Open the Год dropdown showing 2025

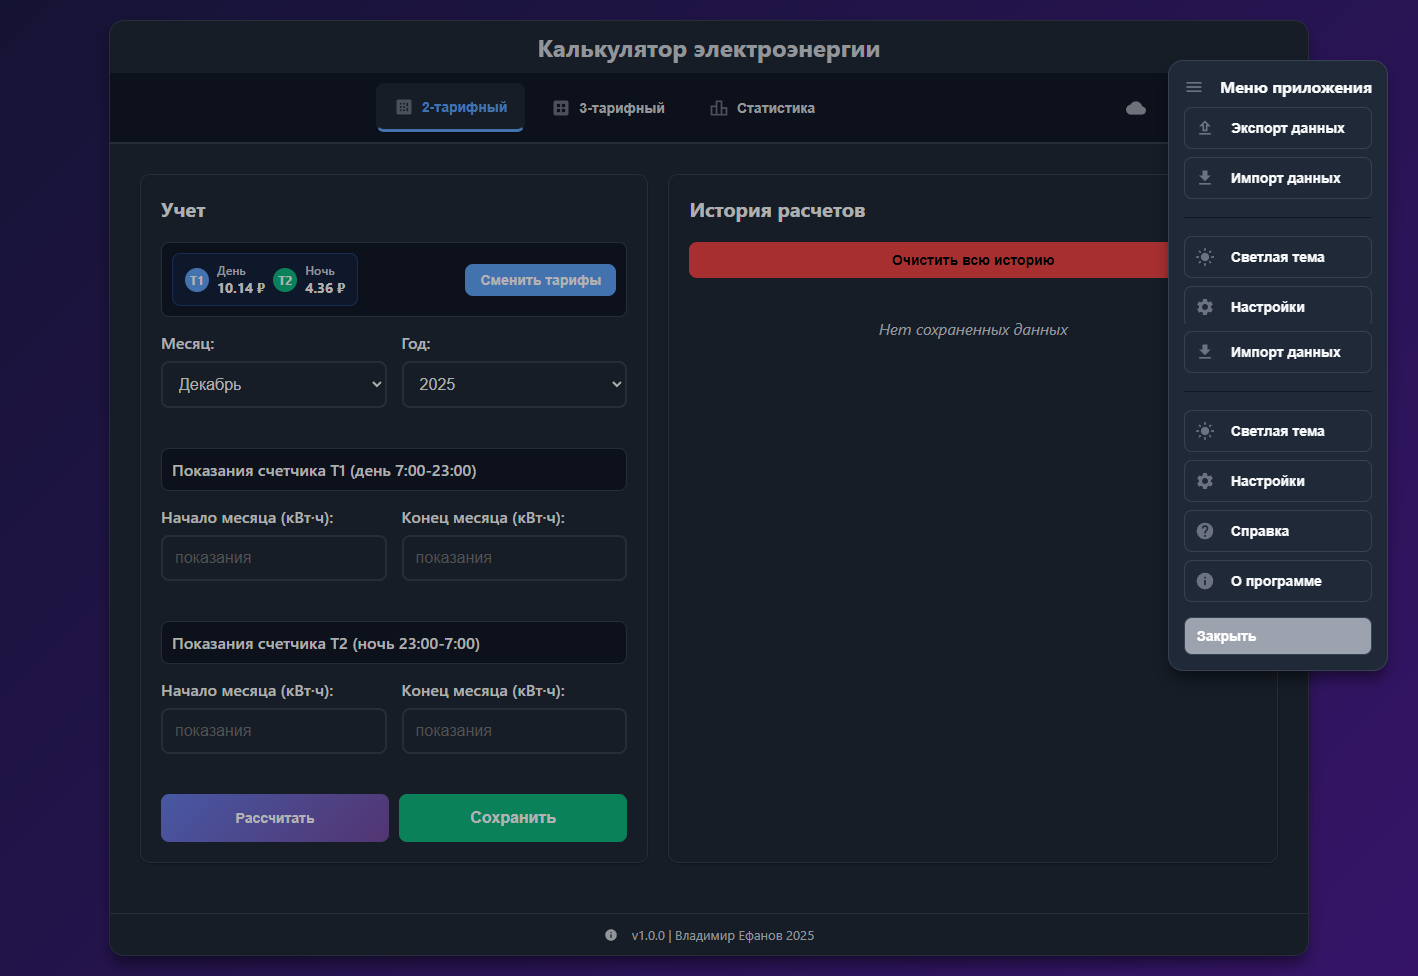[x=514, y=384]
